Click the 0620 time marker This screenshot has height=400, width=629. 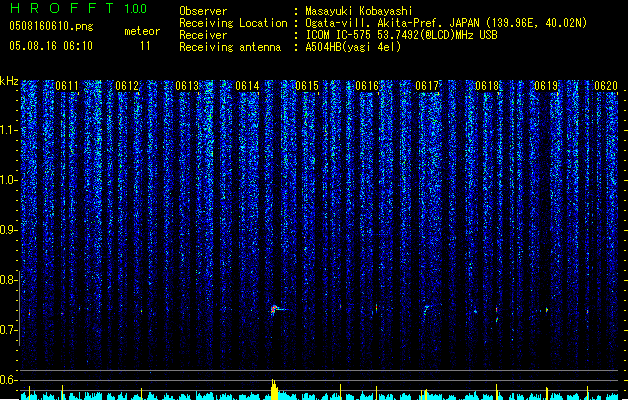pos(606,86)
